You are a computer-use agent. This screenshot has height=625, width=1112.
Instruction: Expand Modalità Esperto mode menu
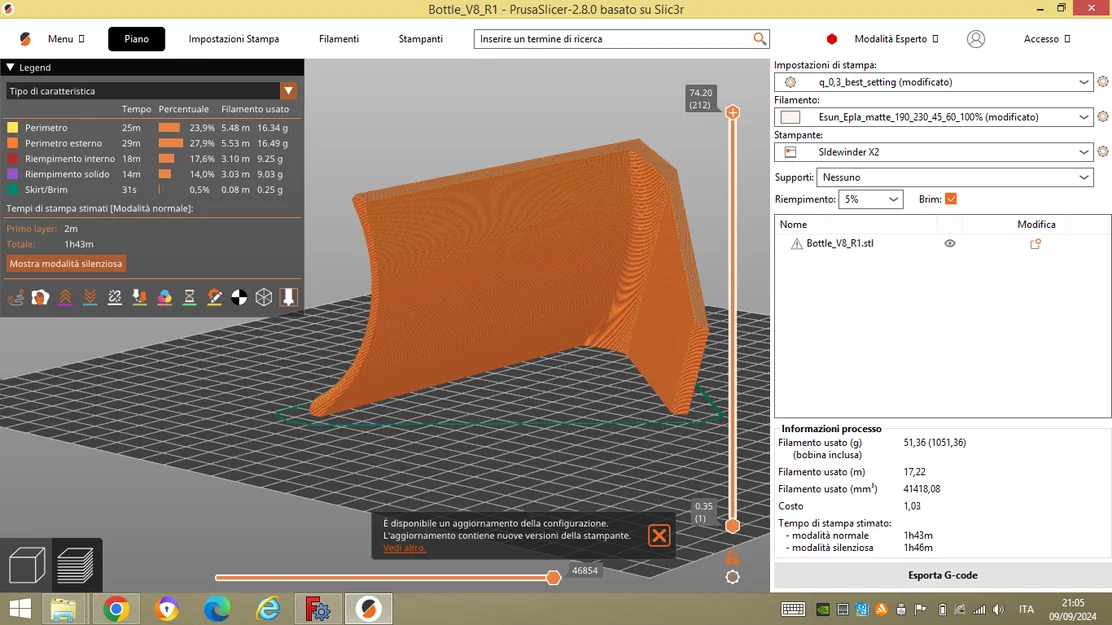point(896,39)
